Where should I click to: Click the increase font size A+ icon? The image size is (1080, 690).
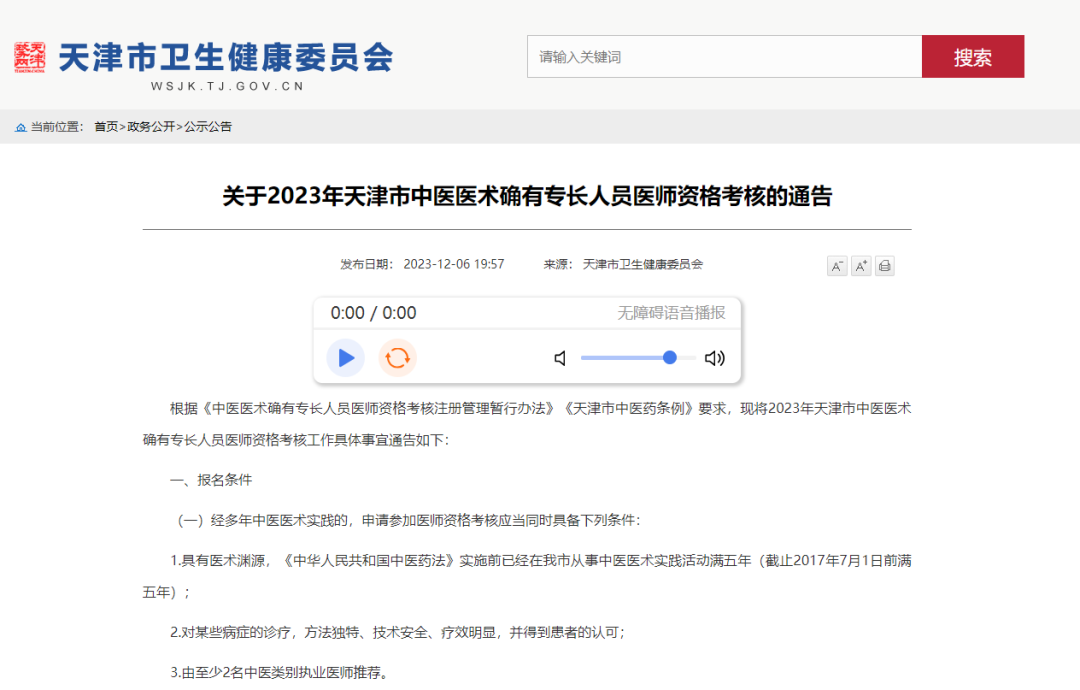[861, 266]
